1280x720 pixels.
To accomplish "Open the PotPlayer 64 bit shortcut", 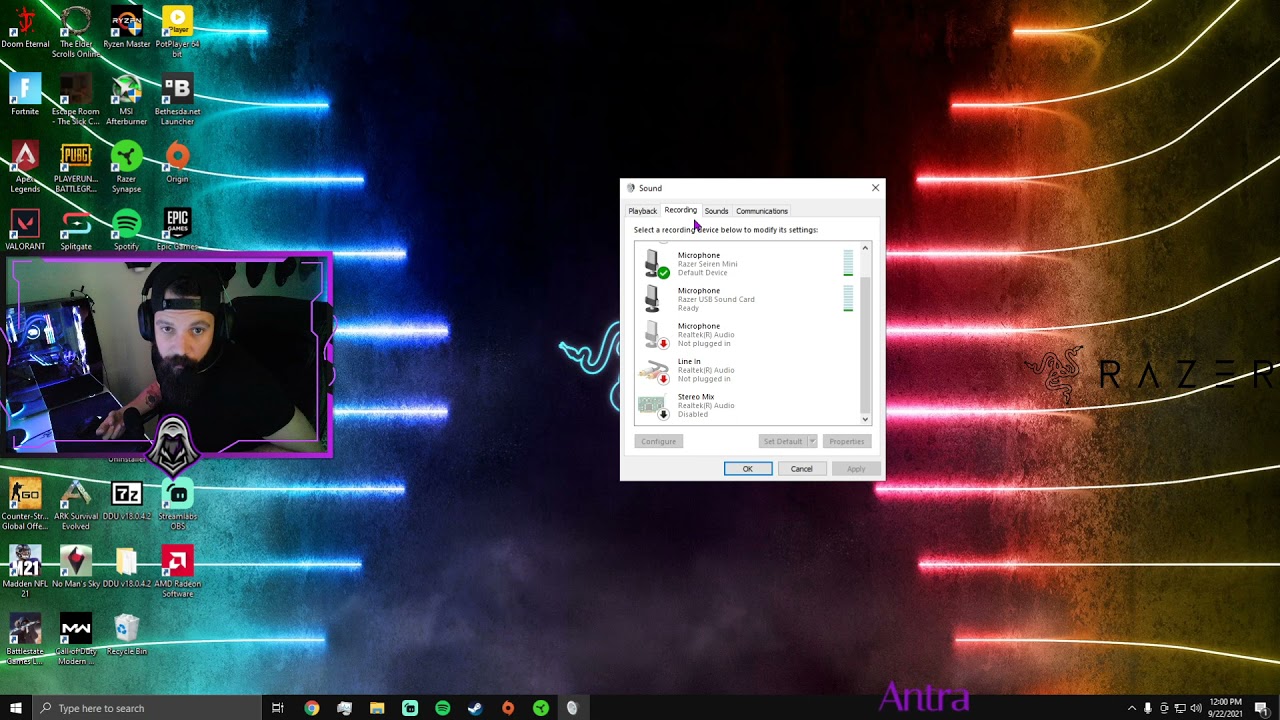I will (177, 32).
